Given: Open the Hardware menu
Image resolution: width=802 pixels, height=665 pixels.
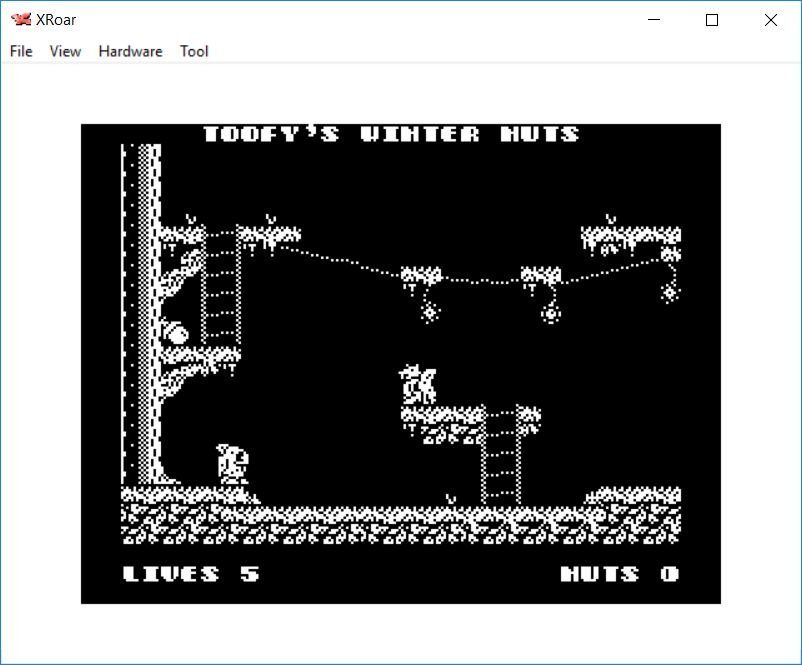Looking at the screenshot, I should (130, 51).
